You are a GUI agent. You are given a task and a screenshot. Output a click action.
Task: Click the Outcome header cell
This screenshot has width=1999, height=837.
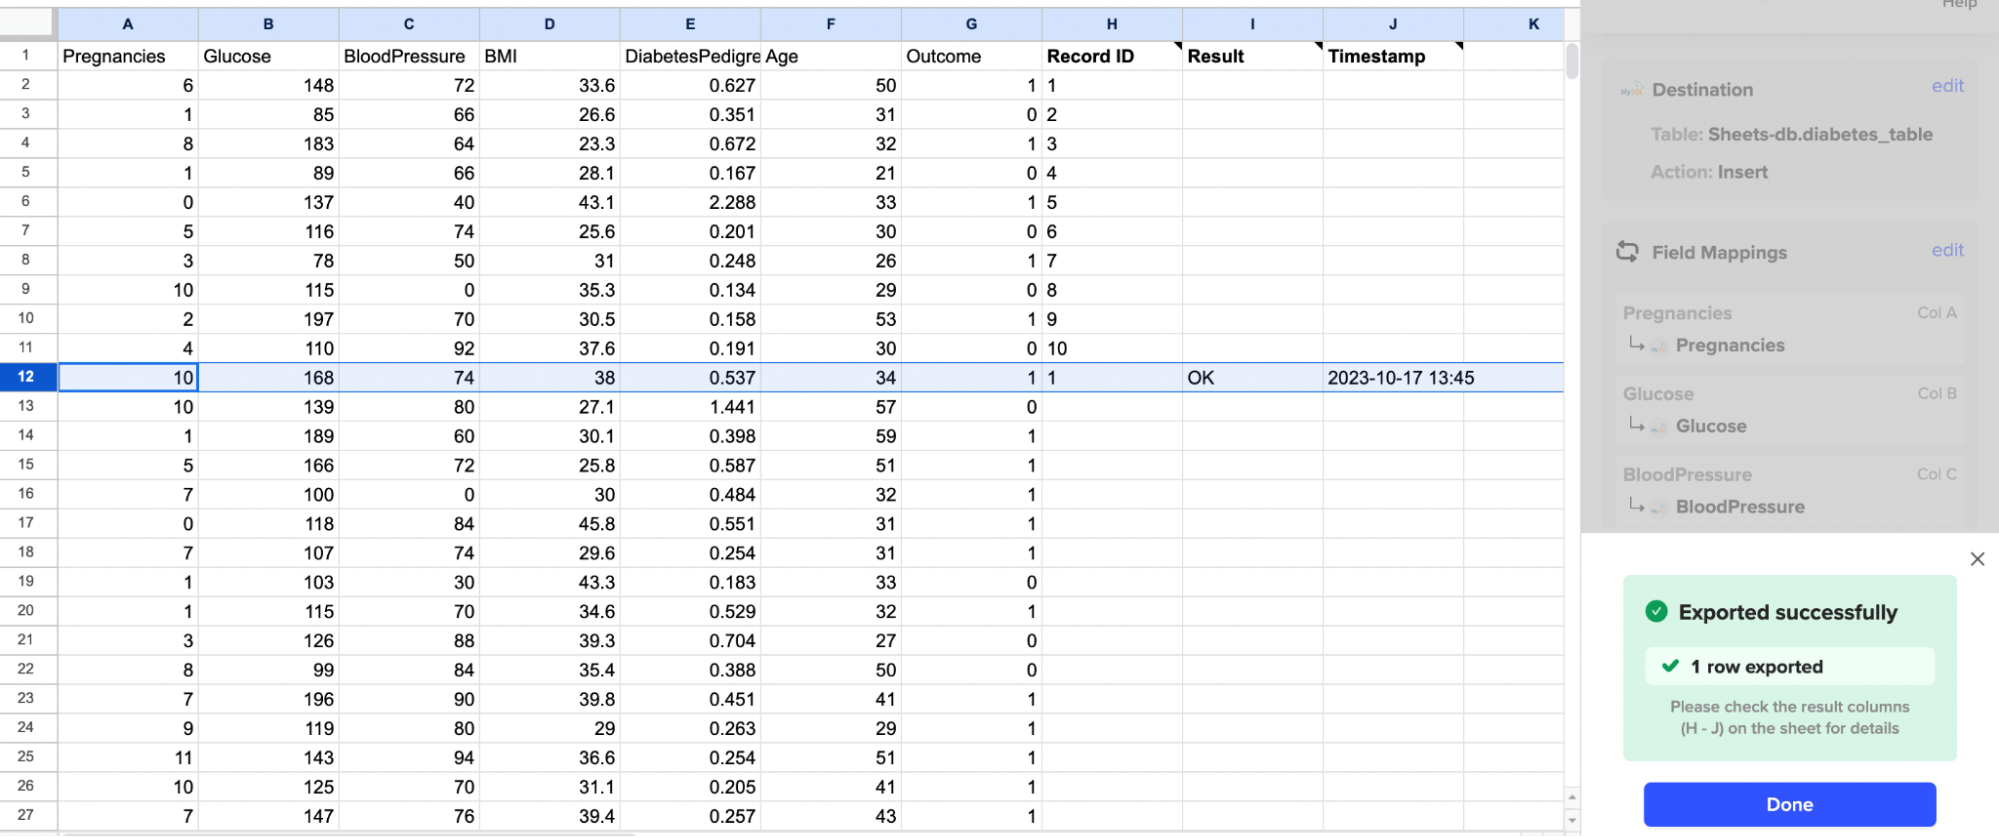click(971, 56)
